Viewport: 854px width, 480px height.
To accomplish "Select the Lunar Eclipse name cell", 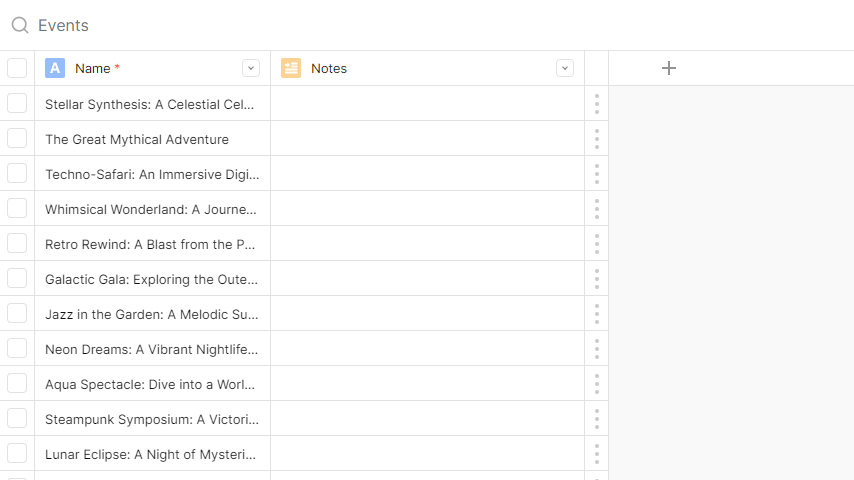I will point(152,453).
